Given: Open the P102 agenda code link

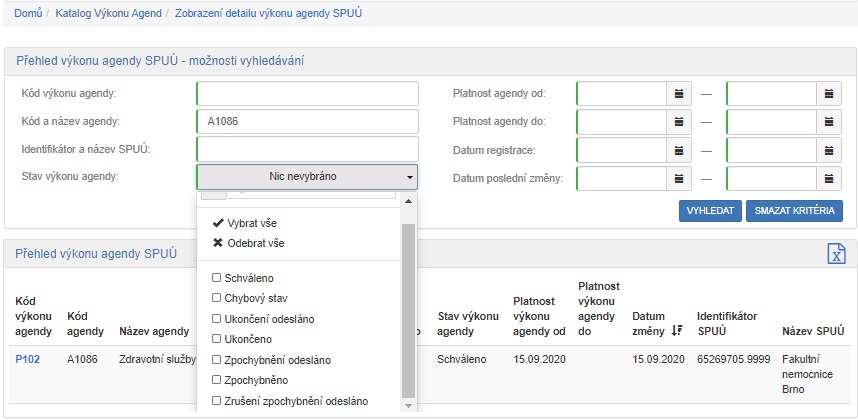Looking at the screenshot, I should point(28,359).
